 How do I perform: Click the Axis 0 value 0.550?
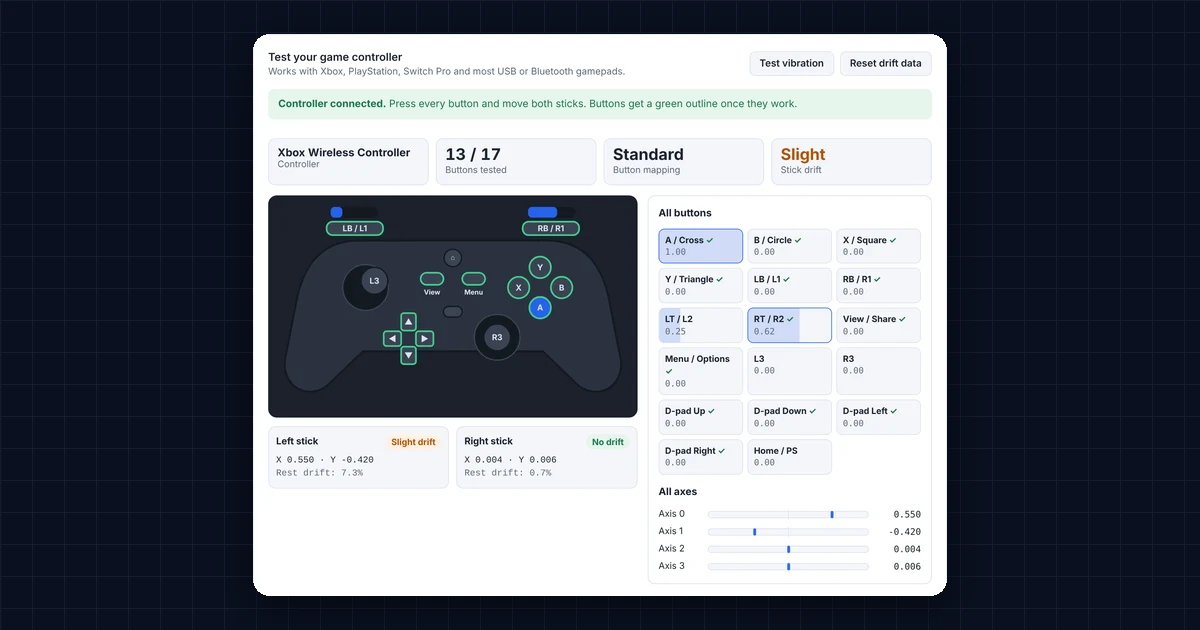click(x=906, y=514)
